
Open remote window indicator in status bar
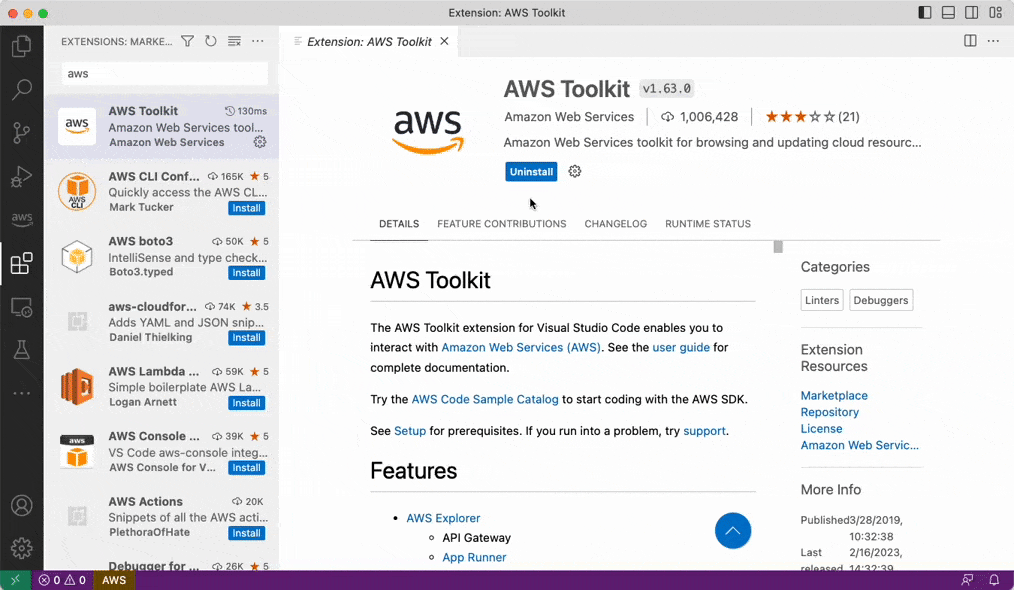[15, 580]
